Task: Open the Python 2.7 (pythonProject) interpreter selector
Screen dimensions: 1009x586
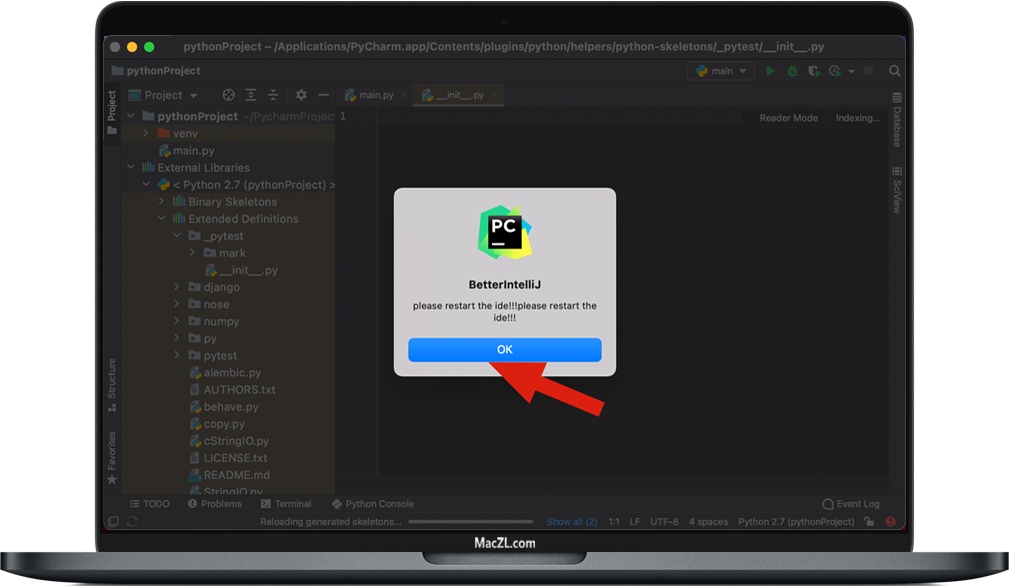Action: (x=796, y=522)
